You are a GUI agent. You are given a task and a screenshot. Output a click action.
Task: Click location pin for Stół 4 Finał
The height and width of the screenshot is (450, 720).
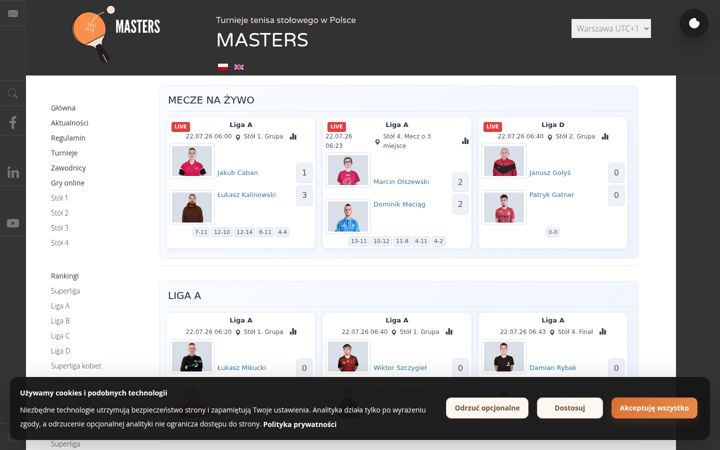[x=552, y=332]
